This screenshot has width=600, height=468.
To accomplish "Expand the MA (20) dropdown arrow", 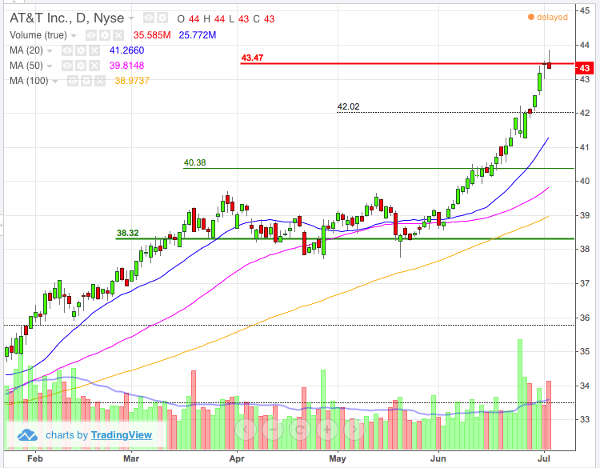I will coord(49,51).
